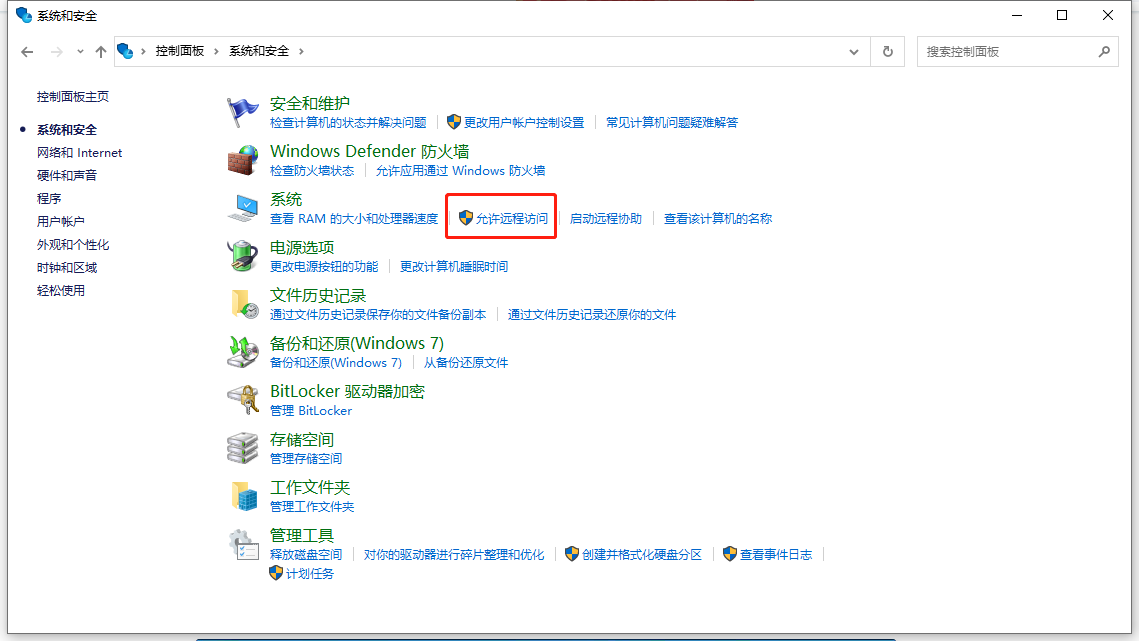
Task: Click 管理工作文件夹 link
Action: tap(312, 507)
